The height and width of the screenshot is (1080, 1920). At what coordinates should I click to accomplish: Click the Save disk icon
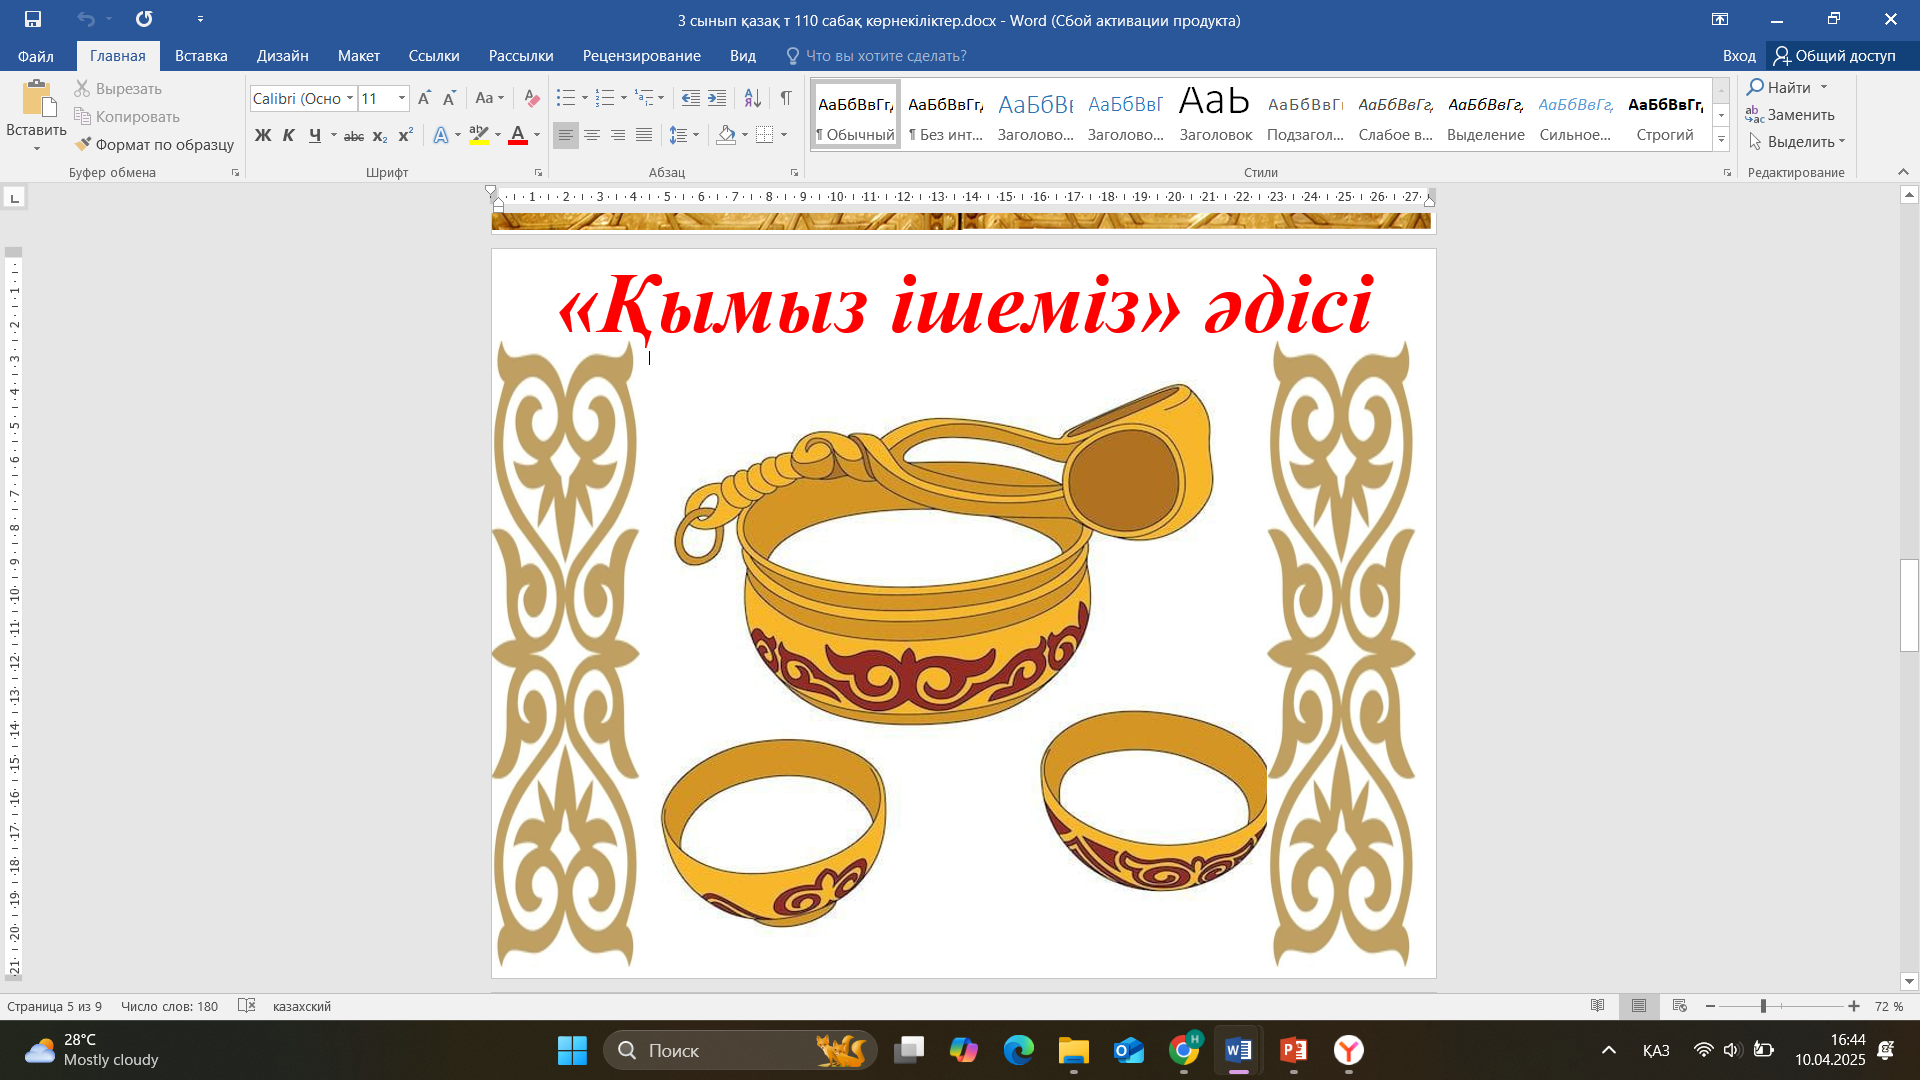tap(33, 19)
